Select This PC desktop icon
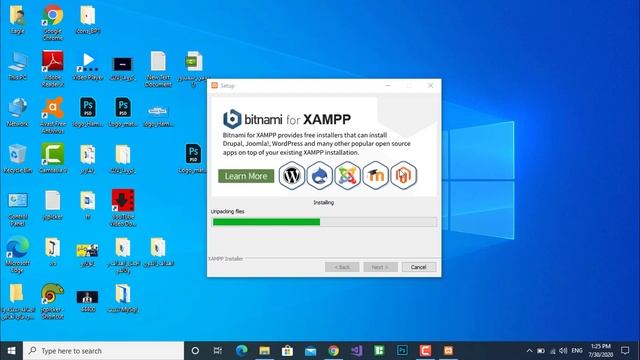640x360 pixels. pyautogui.click(x=18, y=65)
